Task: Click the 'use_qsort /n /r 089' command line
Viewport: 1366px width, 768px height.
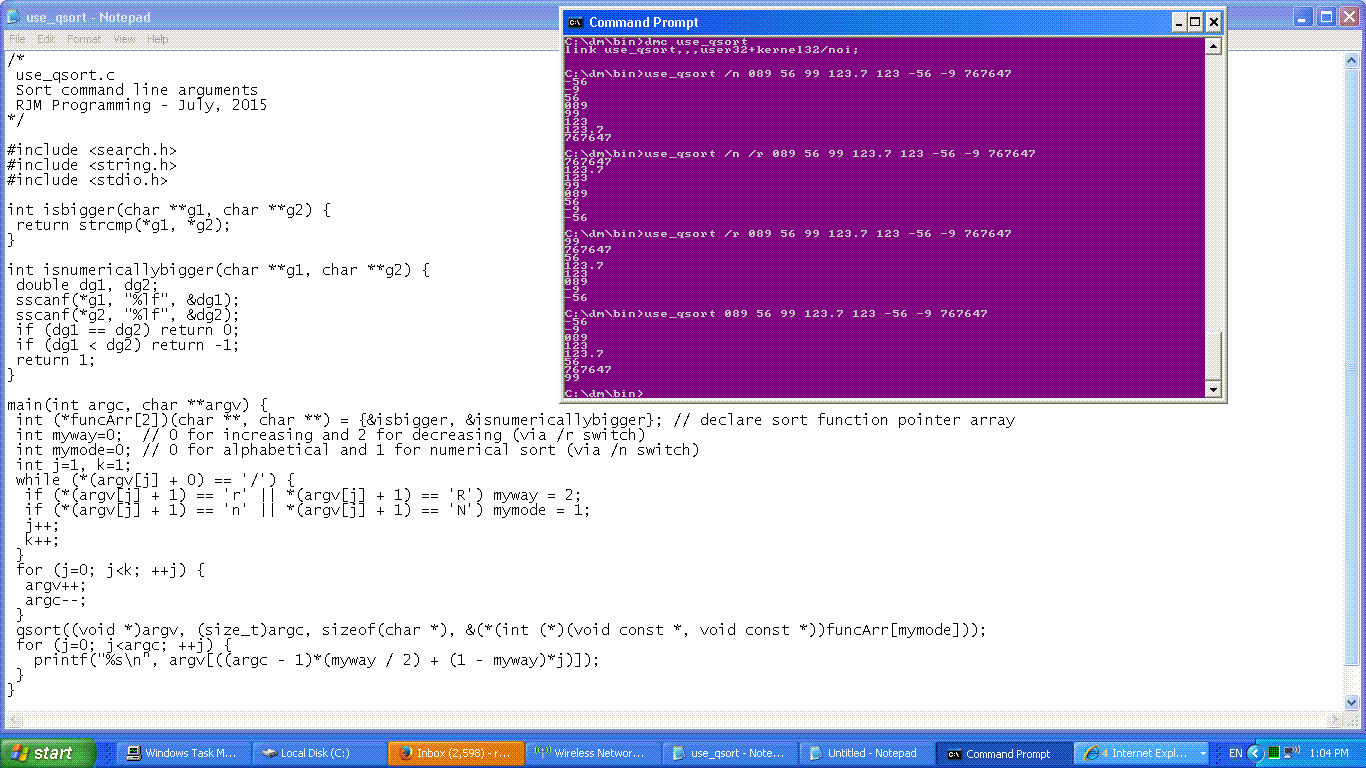Action: point(800,153)
